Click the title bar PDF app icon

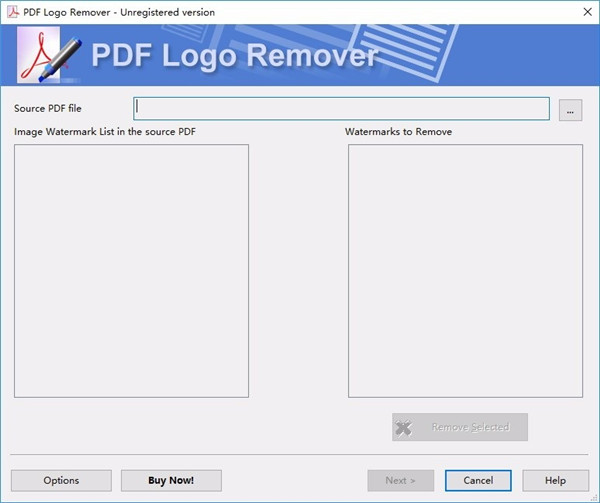tap(13, 12)
